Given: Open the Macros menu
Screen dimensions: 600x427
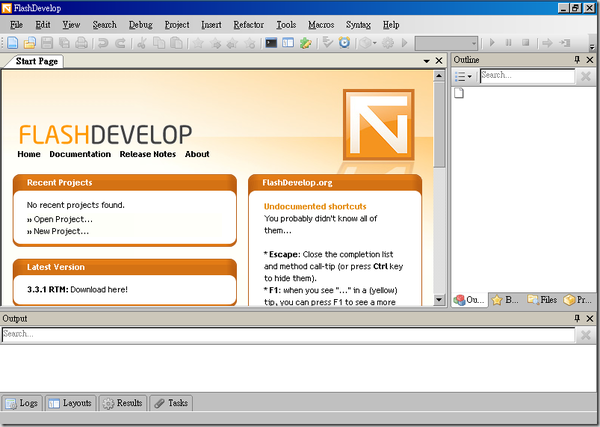Looking at the screenshot, I should [x=321, y=23].
